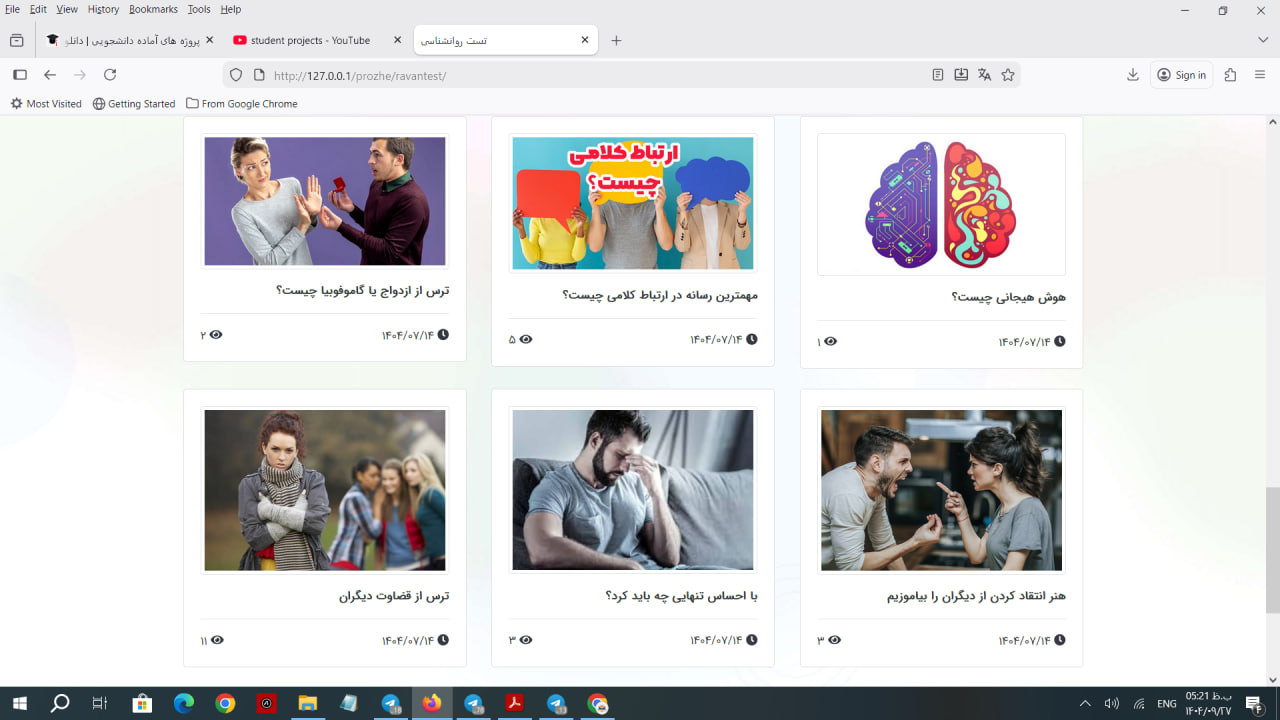Click the Reload page icon
Viewport: 1280px width, 720px height.
click(110, 75)
